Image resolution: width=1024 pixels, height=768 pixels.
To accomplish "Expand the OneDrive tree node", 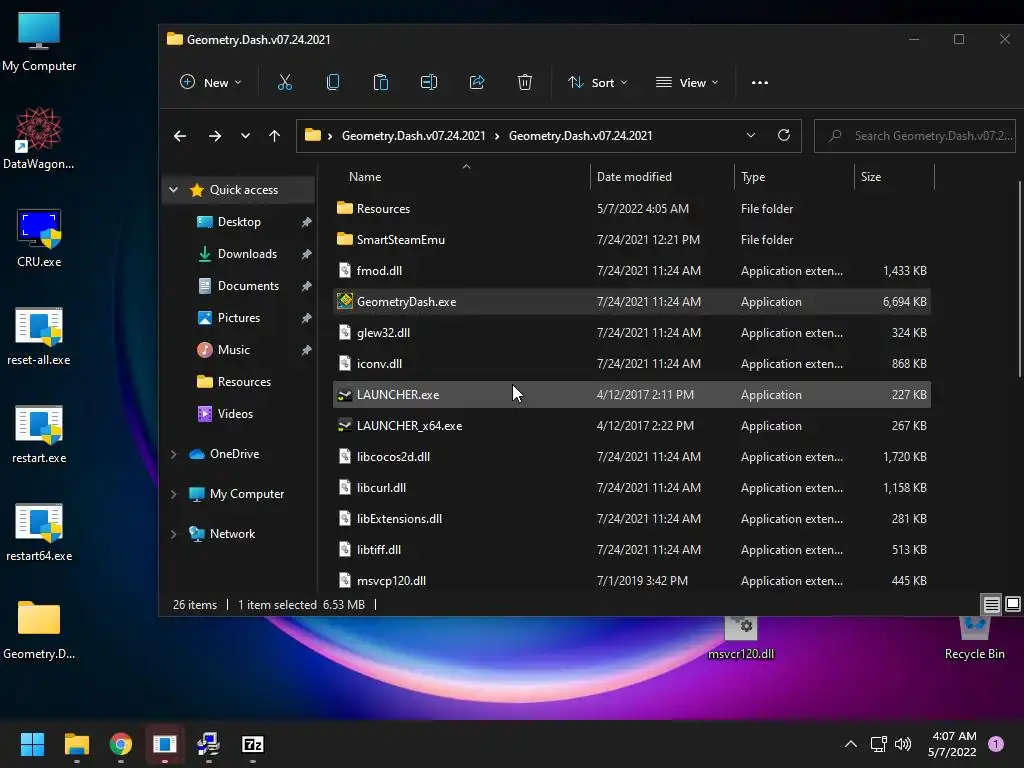I will click(173, 454).
